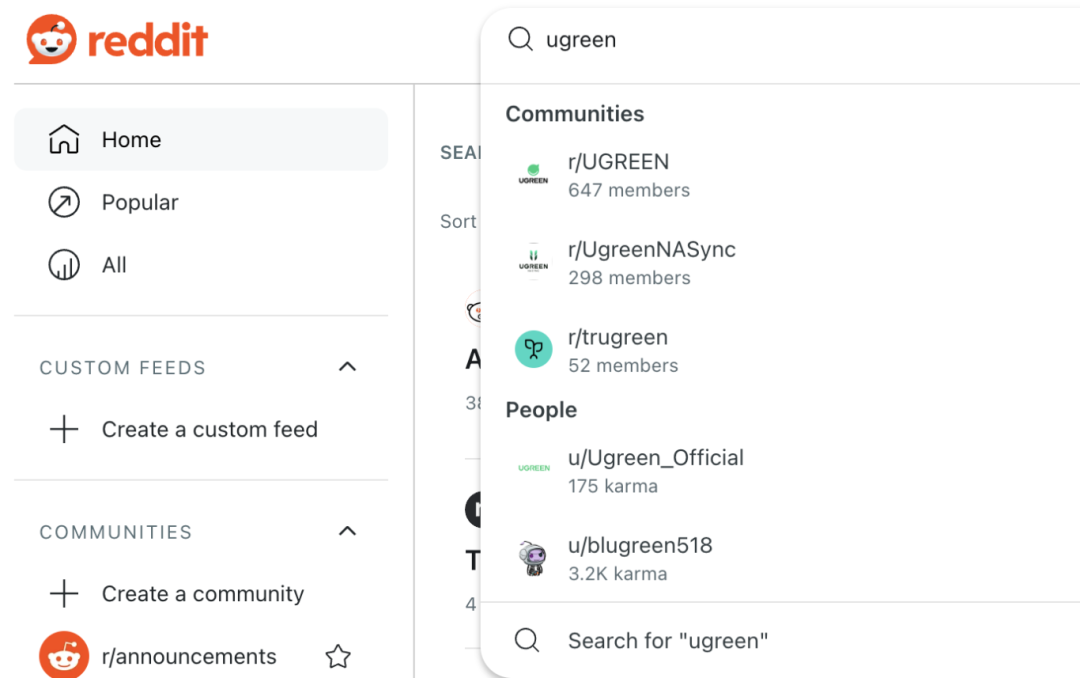Click the r/announcements avatar icon

coord(64,656)
